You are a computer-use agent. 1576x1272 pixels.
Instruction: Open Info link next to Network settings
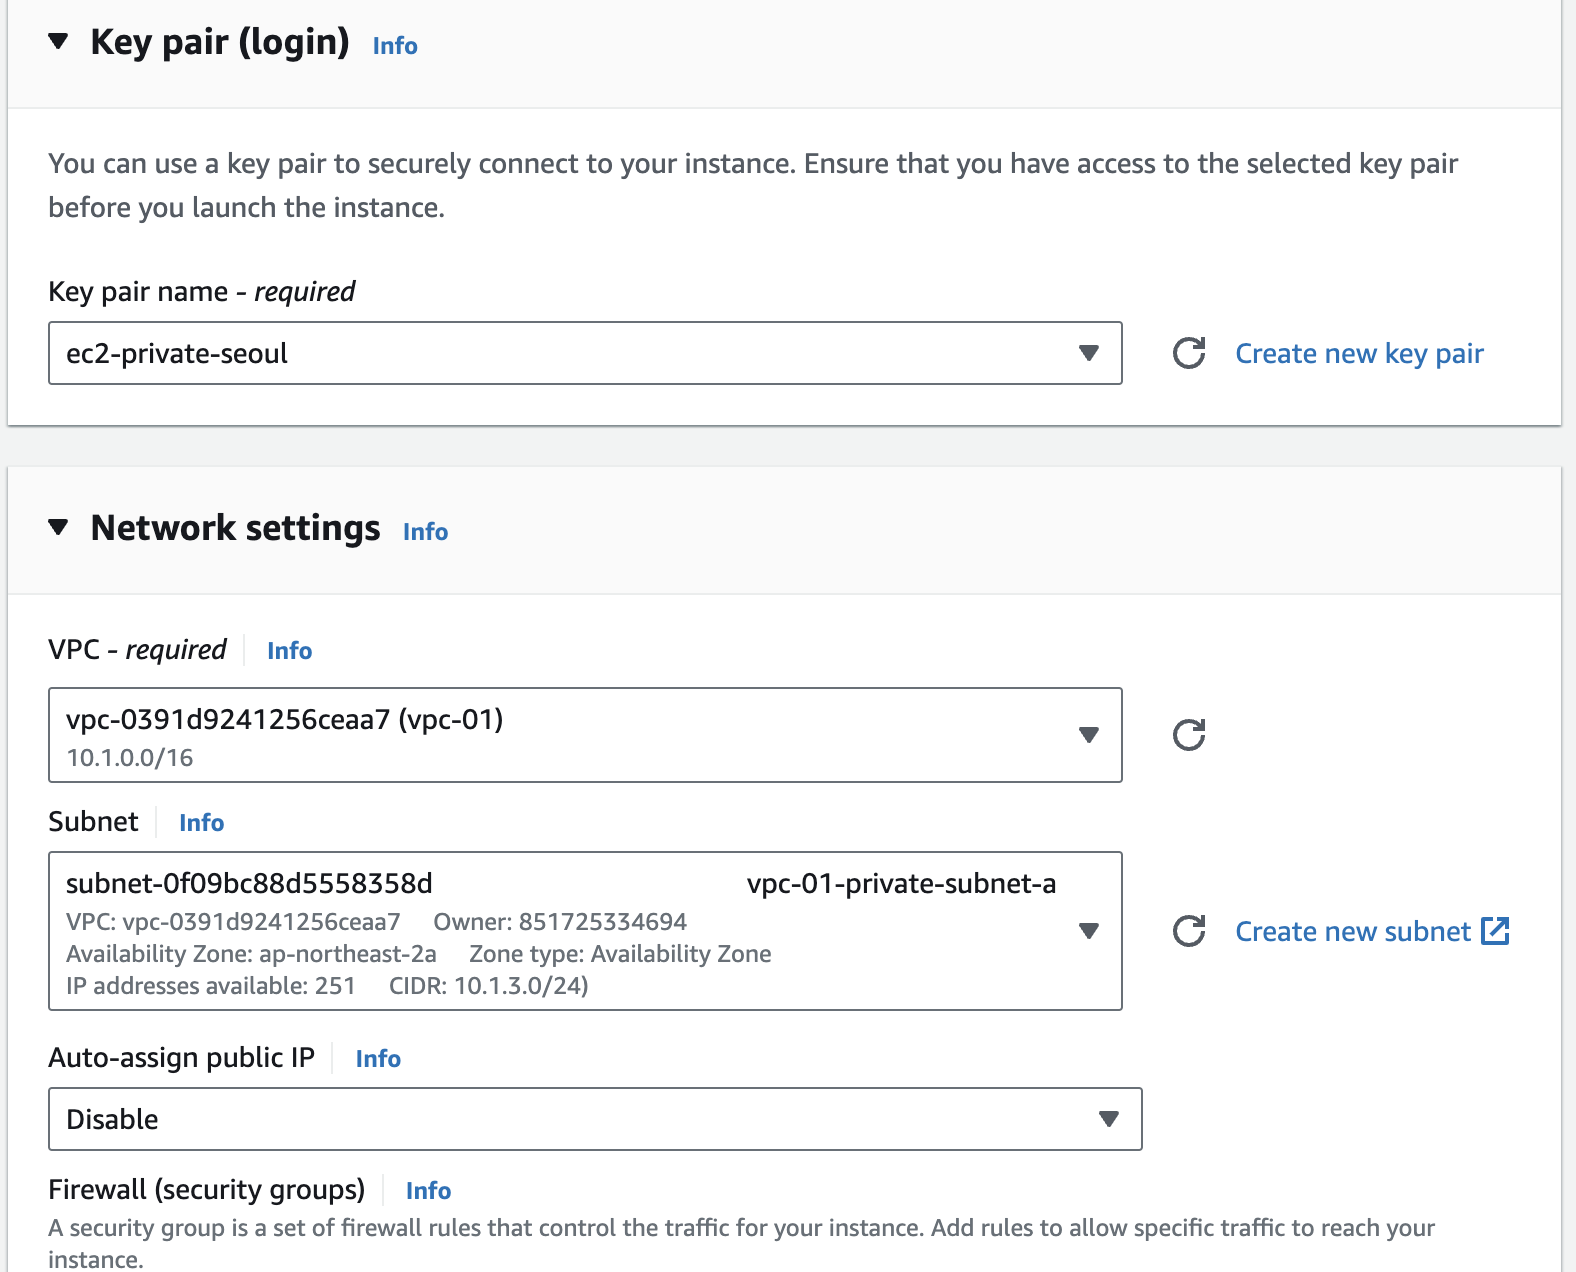click(425, 532)
